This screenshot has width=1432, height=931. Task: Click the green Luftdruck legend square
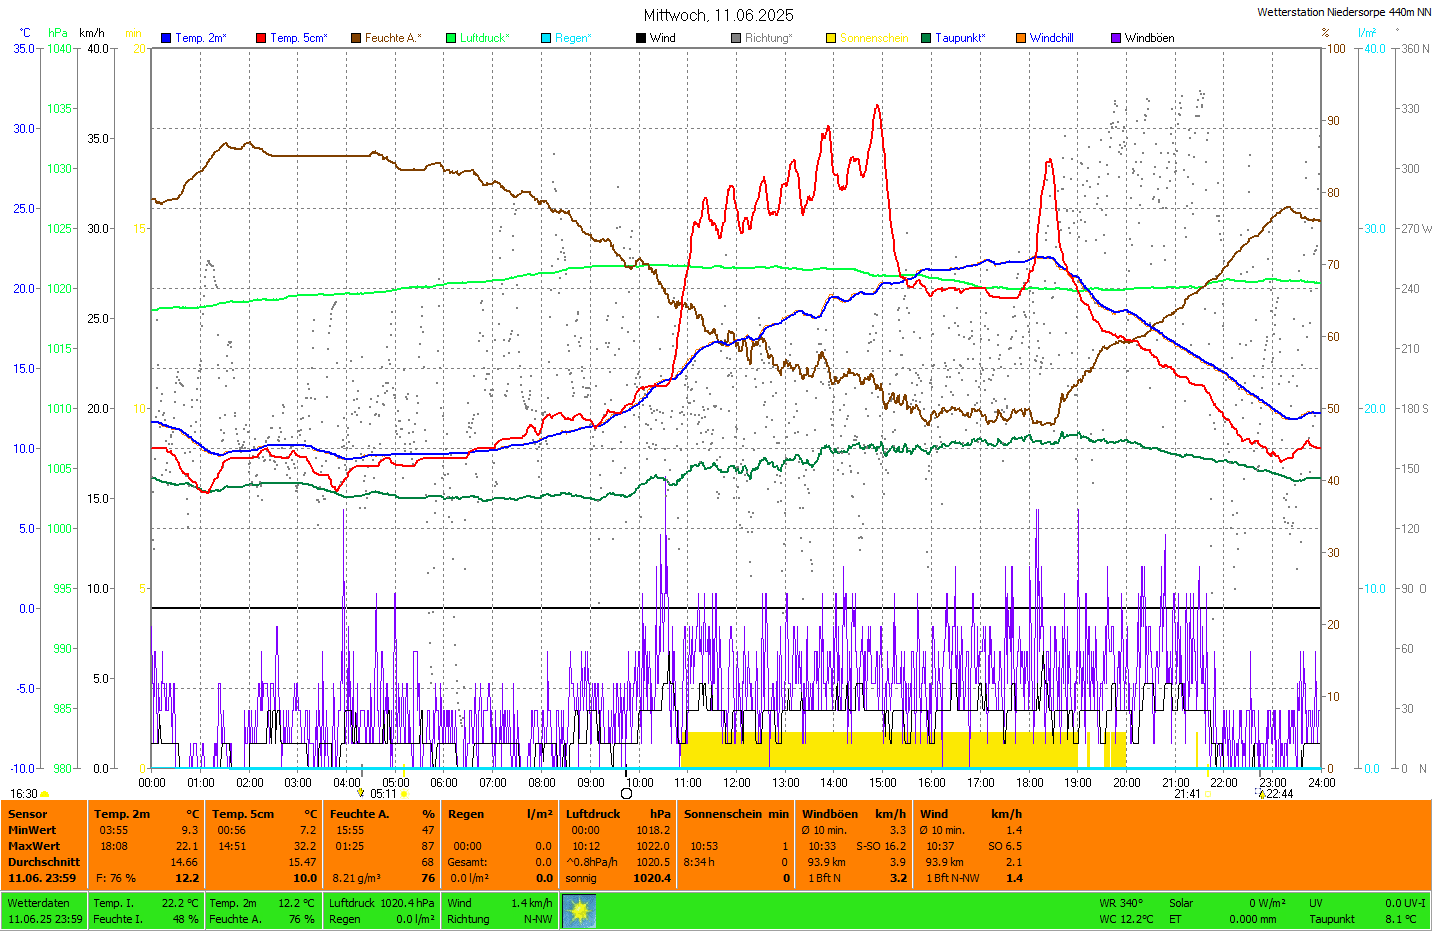click(x=451, y=38)
